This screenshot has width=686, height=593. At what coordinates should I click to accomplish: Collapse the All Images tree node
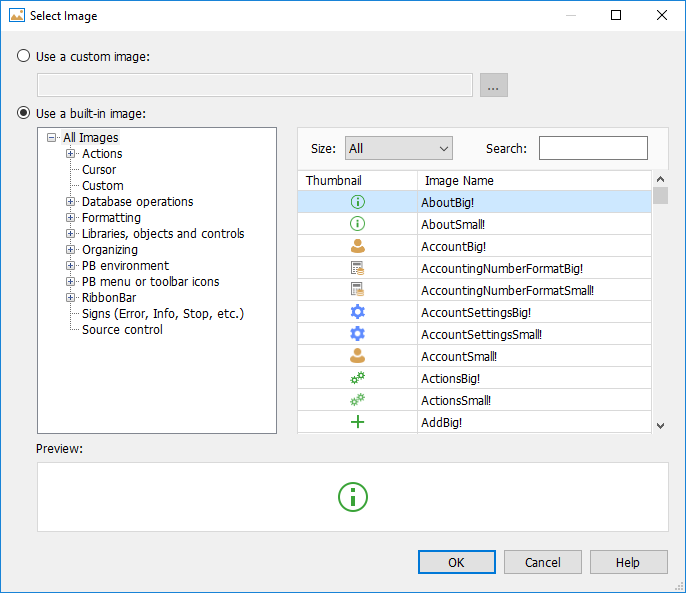tap(52, 138)
